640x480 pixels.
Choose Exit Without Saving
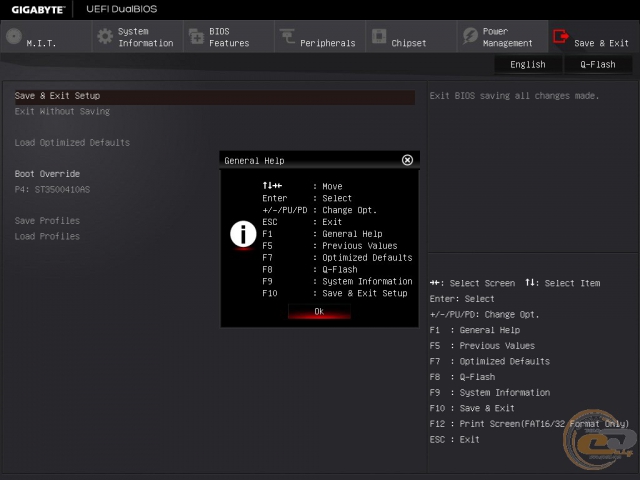62,111
